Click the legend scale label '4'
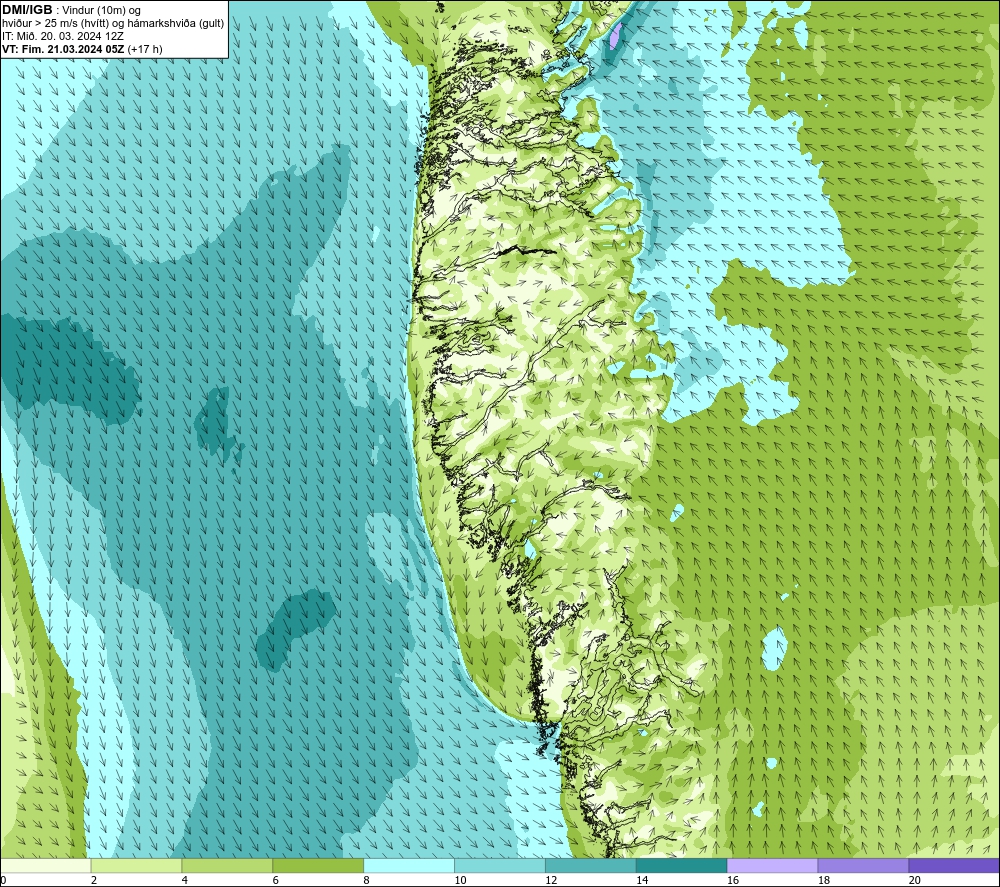Screen dimensions: 1000x887 pyautogui.click(x=184, y=880)
